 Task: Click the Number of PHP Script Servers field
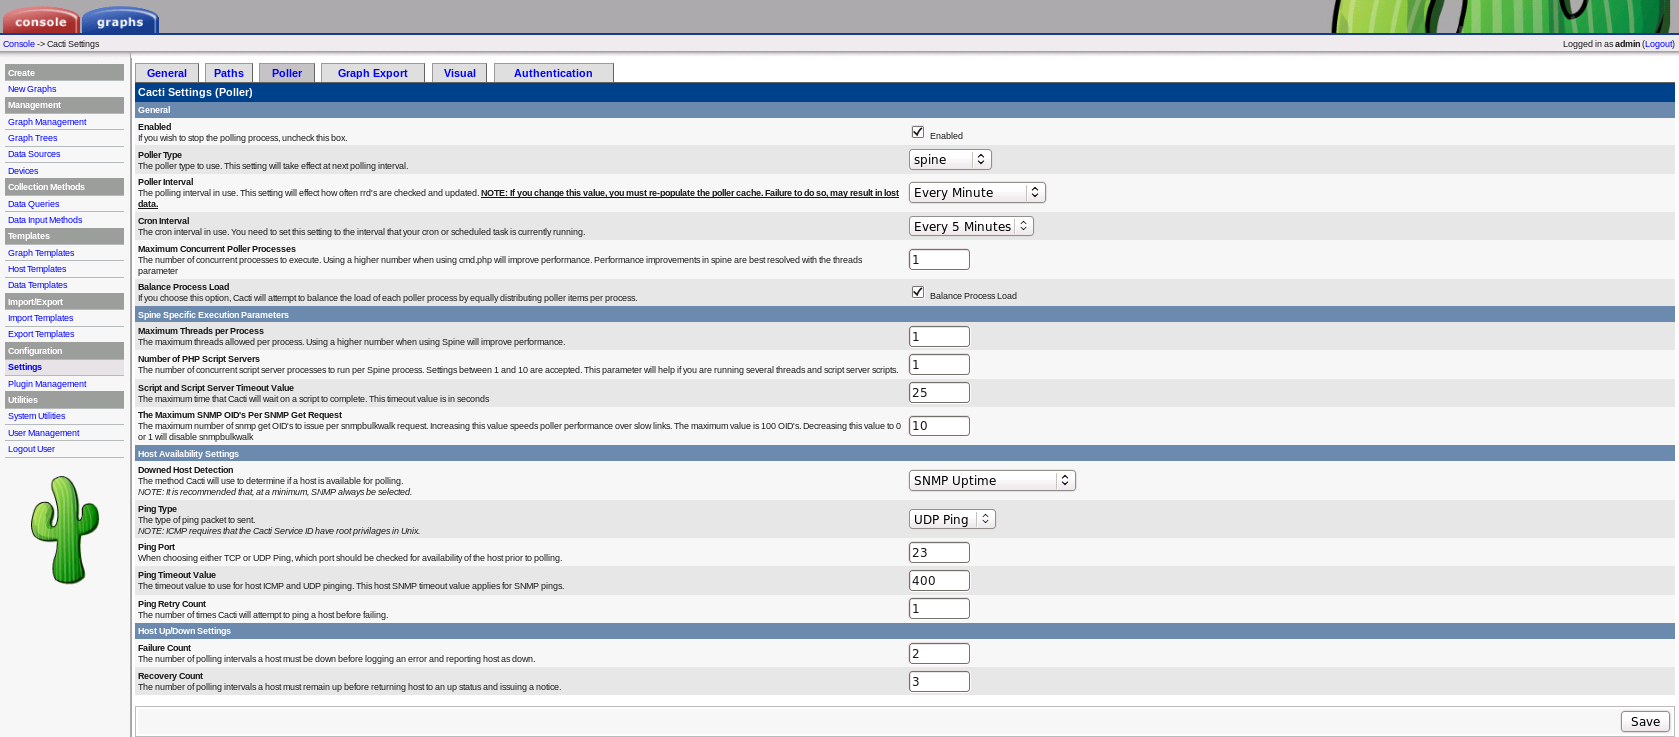point(939,364)
